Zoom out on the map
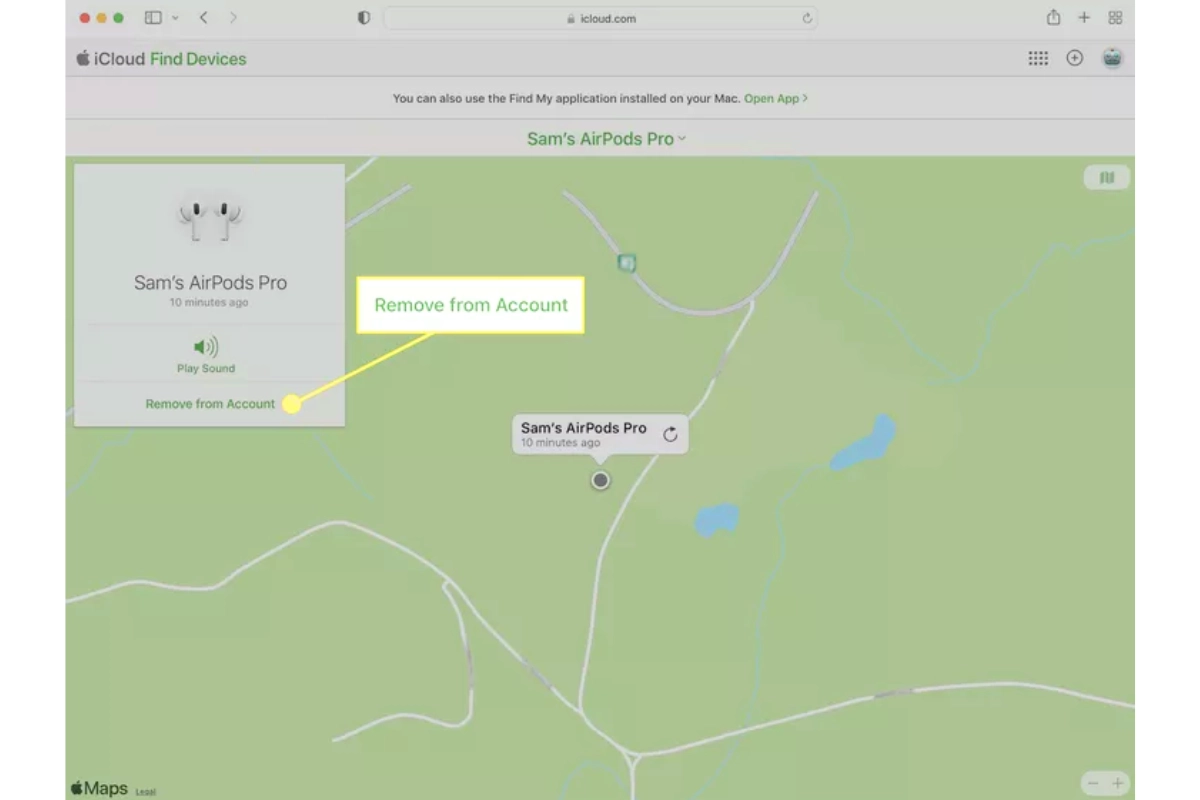Viewport: 1200px width, 800px height. coord(1093,783)
